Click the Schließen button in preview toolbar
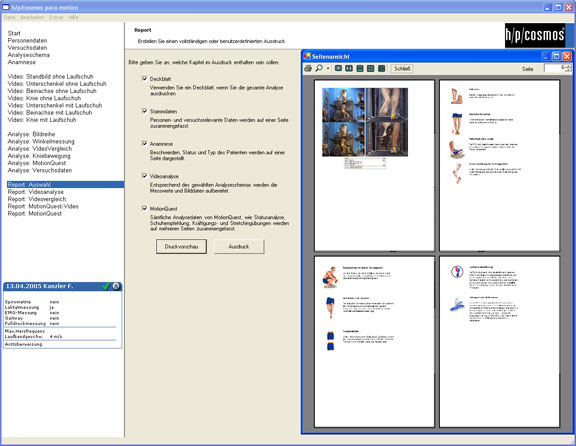Image resolution: width=576 pixels, height=446 pixels. pos(402,68)
